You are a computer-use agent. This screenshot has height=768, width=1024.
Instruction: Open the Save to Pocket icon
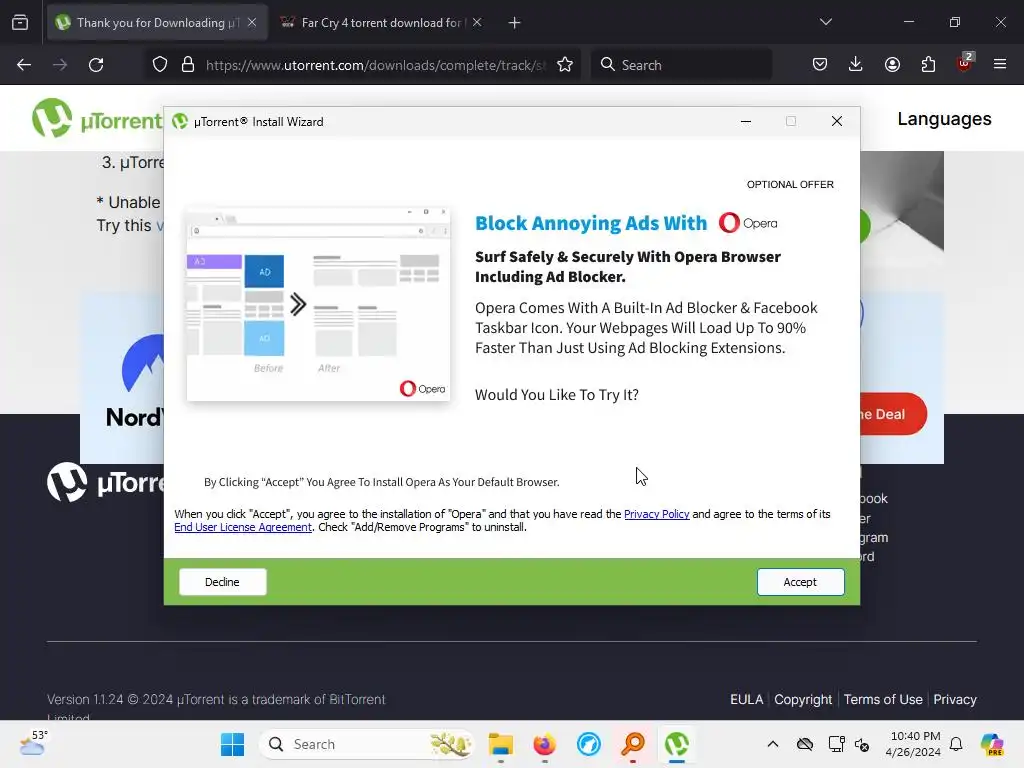click(820, 64)
